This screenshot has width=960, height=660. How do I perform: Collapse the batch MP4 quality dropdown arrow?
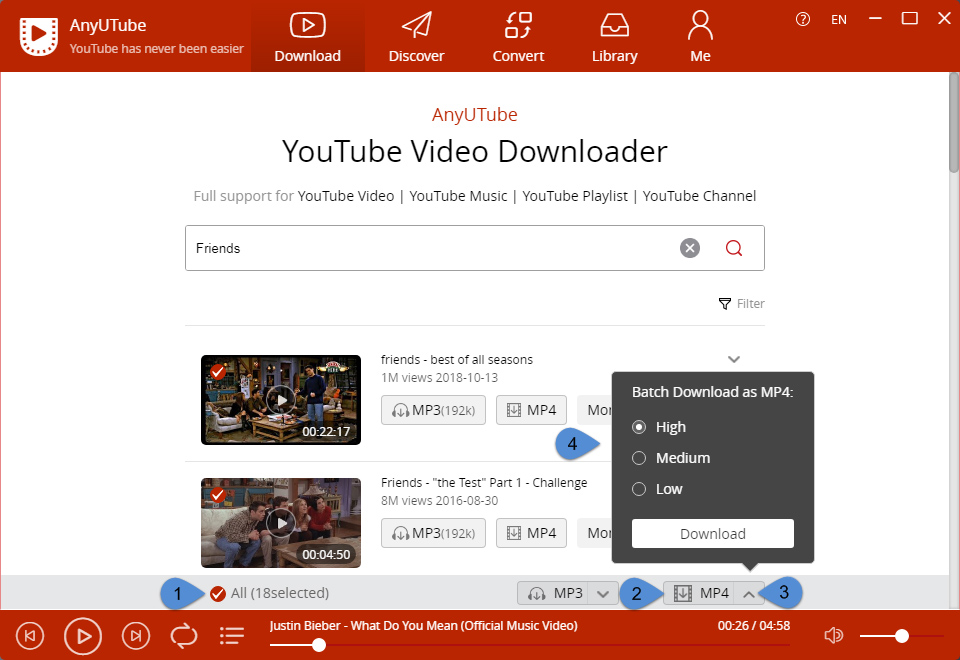pyautogui.click(x=749, y=593)
